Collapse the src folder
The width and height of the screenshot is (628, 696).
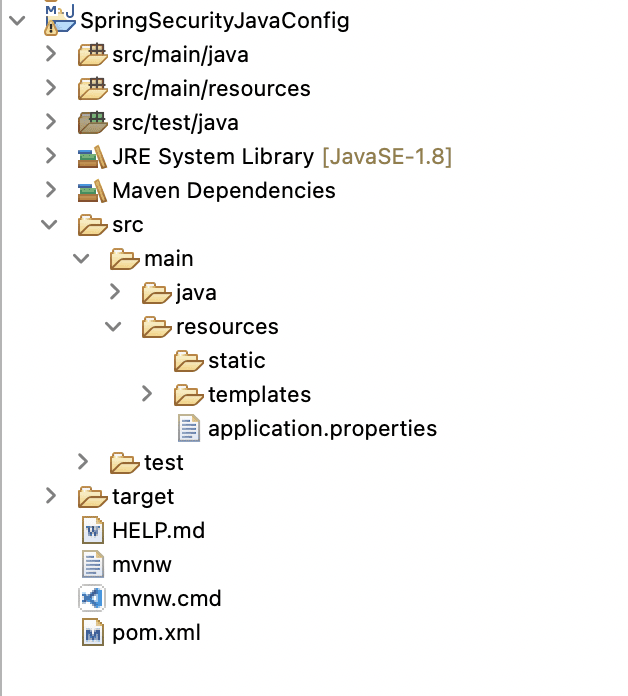pos(49,225)
